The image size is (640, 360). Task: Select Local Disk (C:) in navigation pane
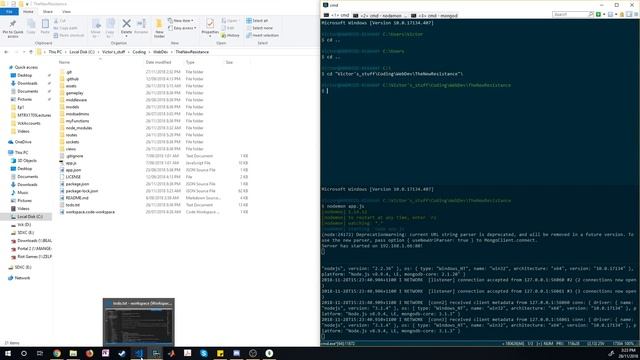pyautogui.click(x=29, y=217)
